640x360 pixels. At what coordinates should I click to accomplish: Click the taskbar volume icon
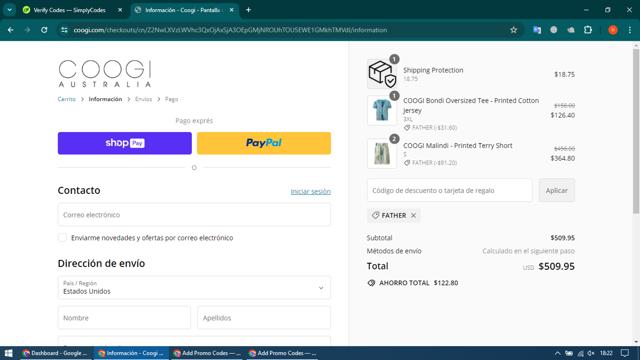click(591, 353)
